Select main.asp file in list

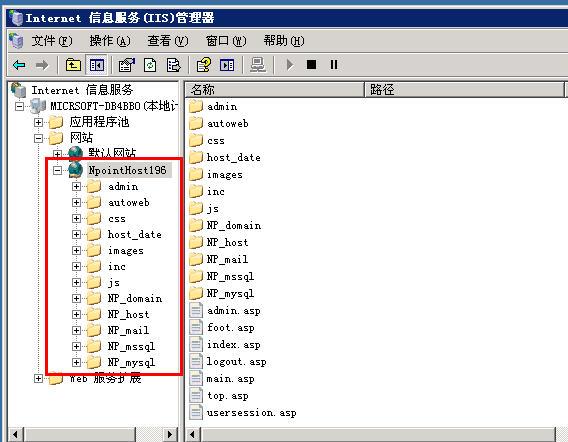pyautogui.click(x=231, y=379)
